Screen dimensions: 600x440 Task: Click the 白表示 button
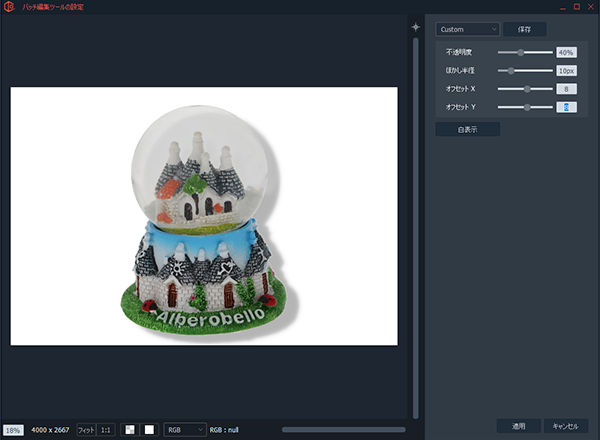[x=467, y=129]
